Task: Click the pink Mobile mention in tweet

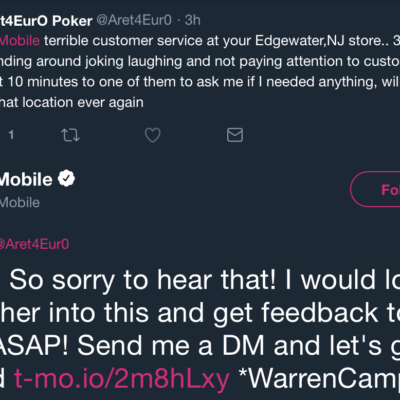Action: pos(20,41)
